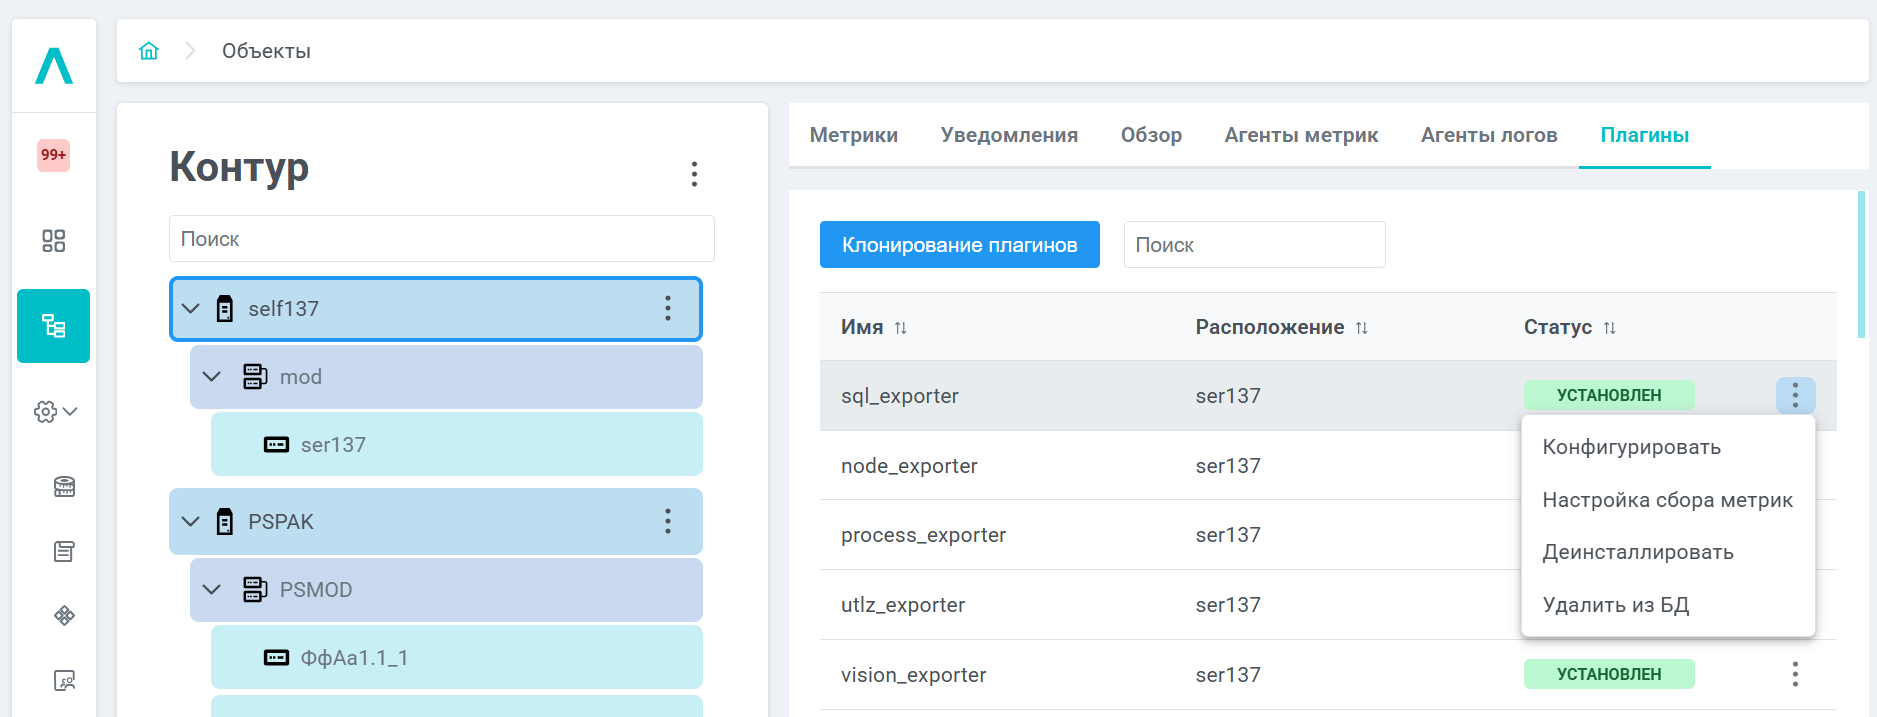Open vision_exporter row actions menu

[1795, 674]
